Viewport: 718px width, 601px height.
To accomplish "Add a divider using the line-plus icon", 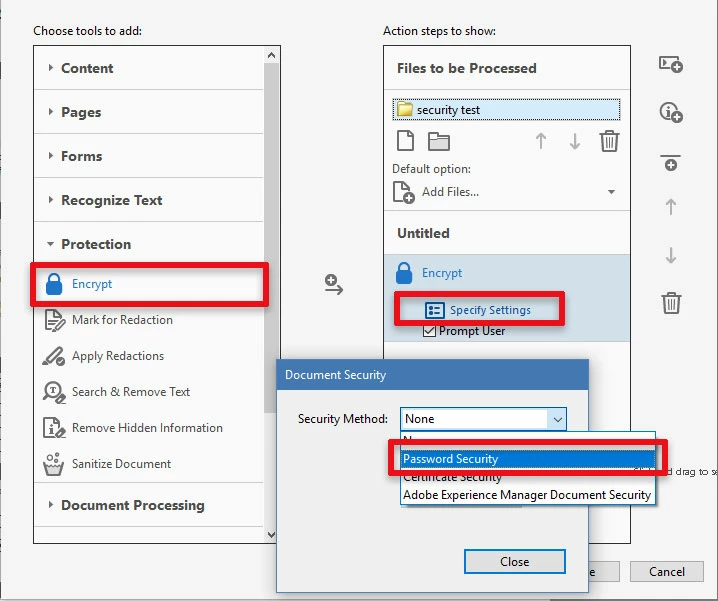I will 671,163.
